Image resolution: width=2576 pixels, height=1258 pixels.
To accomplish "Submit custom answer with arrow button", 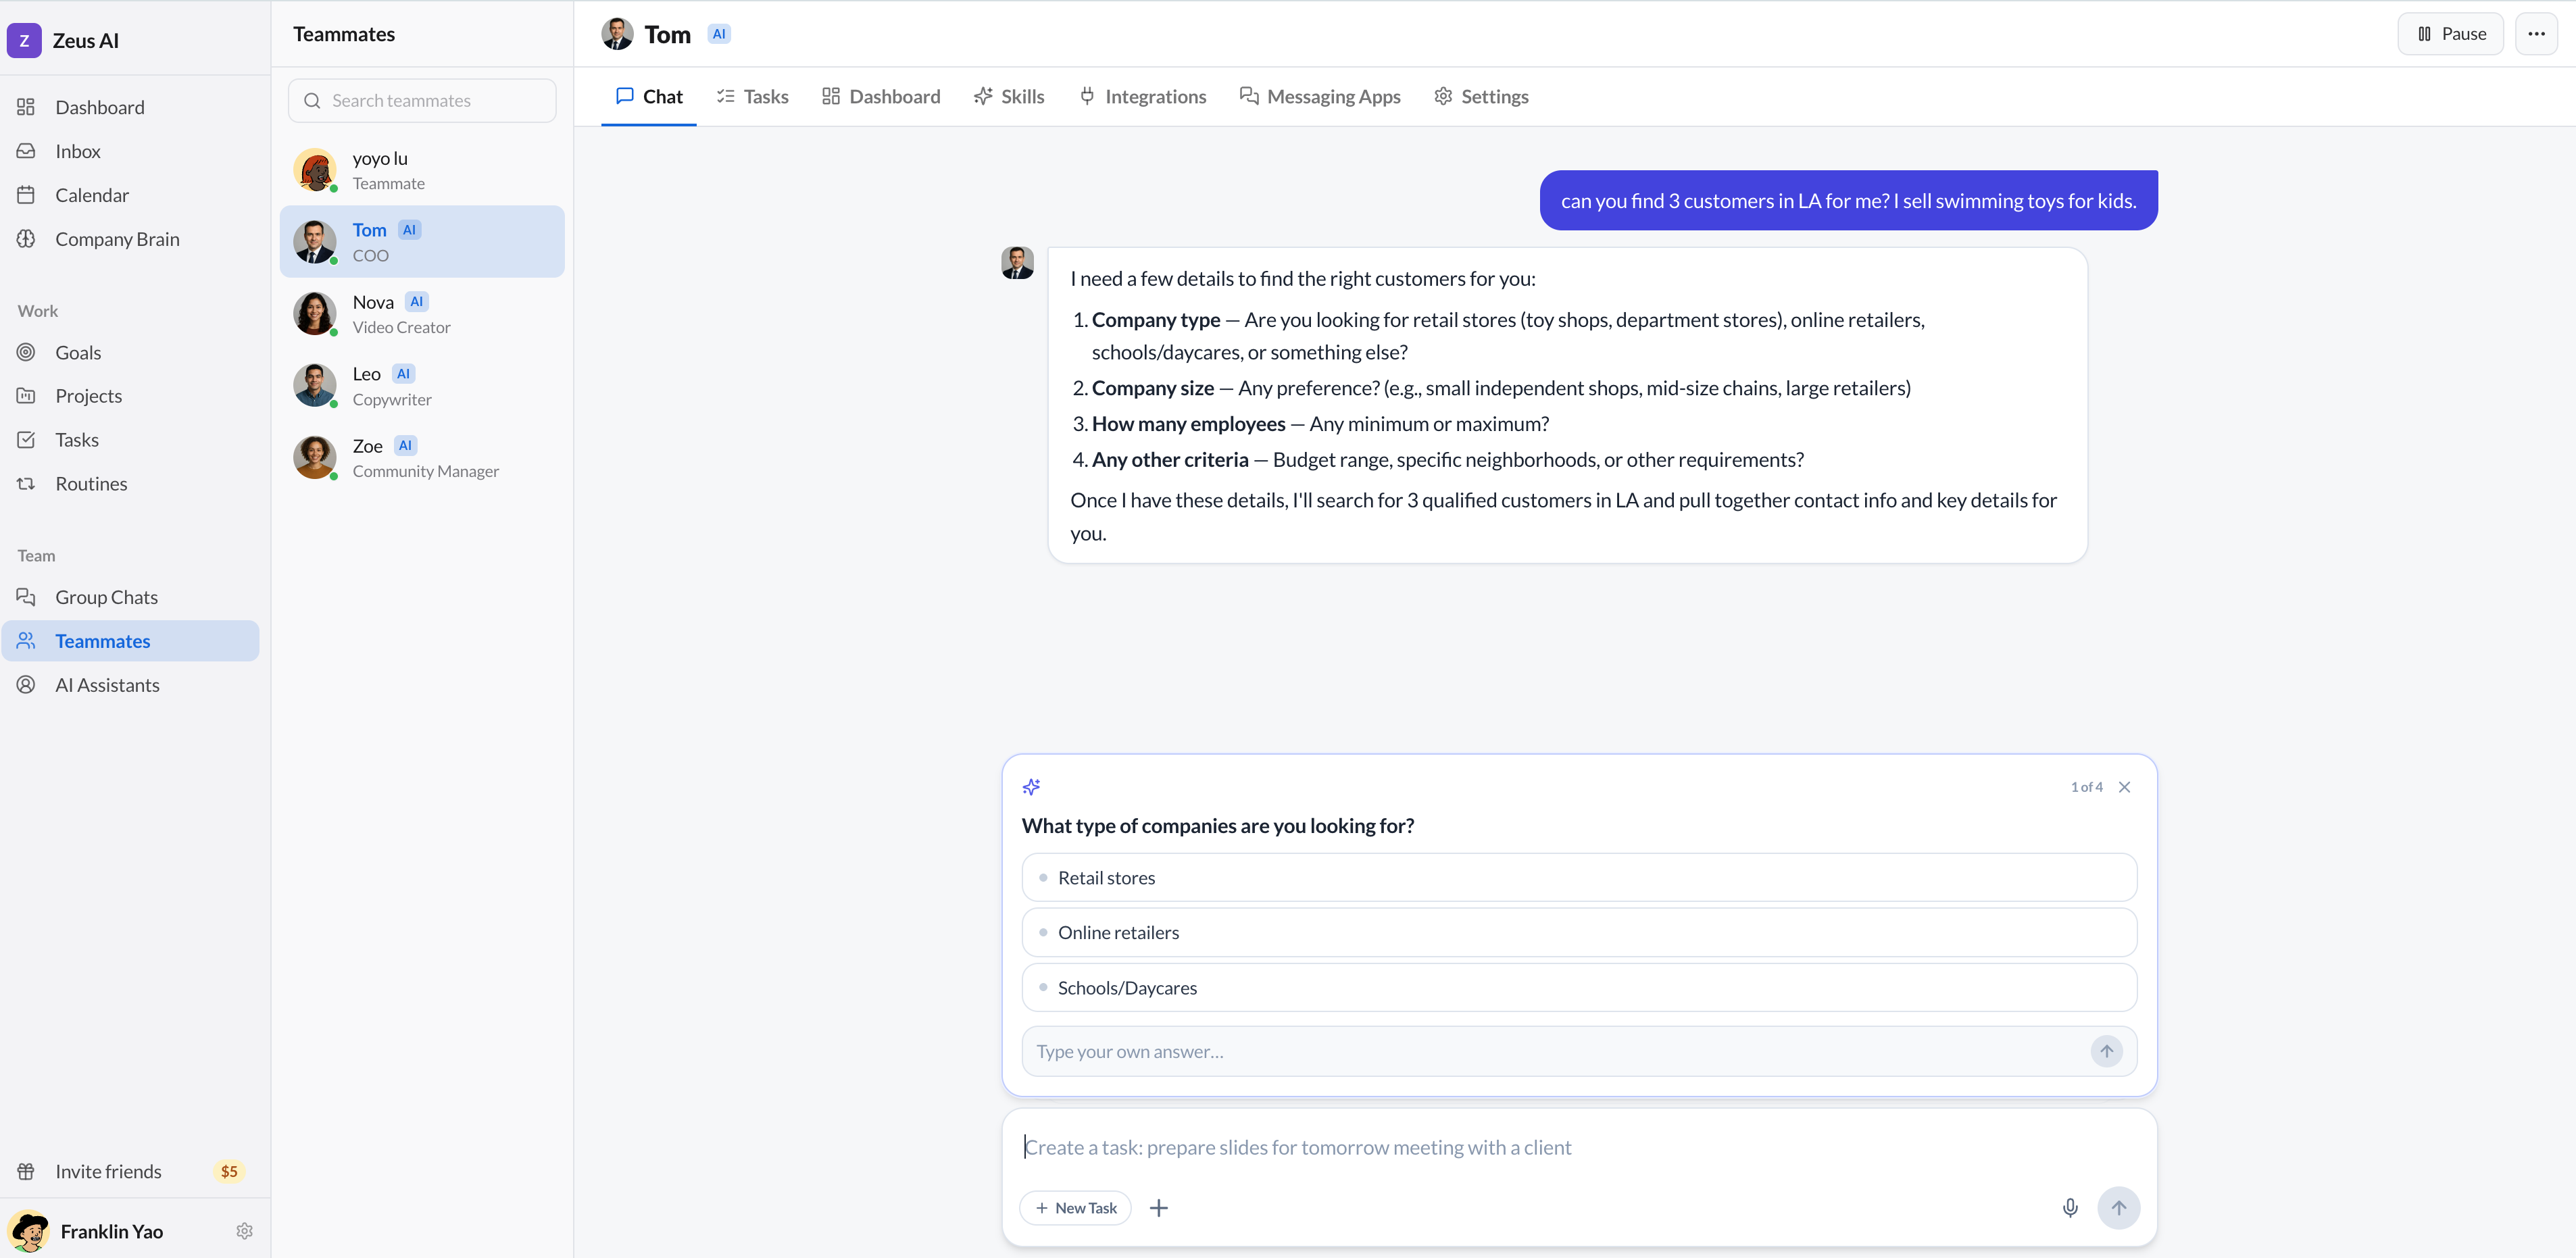I will click(2106, 1051).
